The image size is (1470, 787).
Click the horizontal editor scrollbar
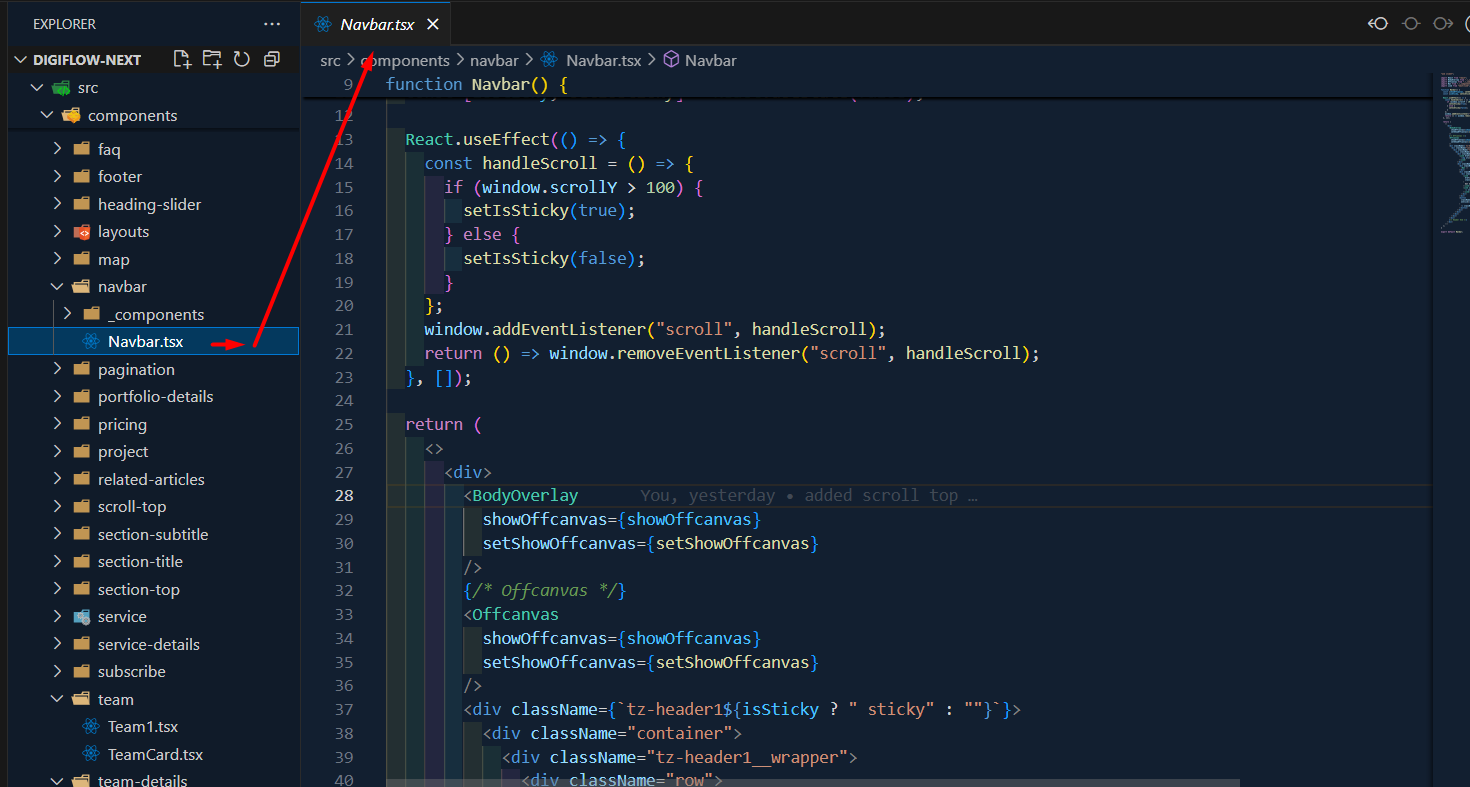[812, 783]
